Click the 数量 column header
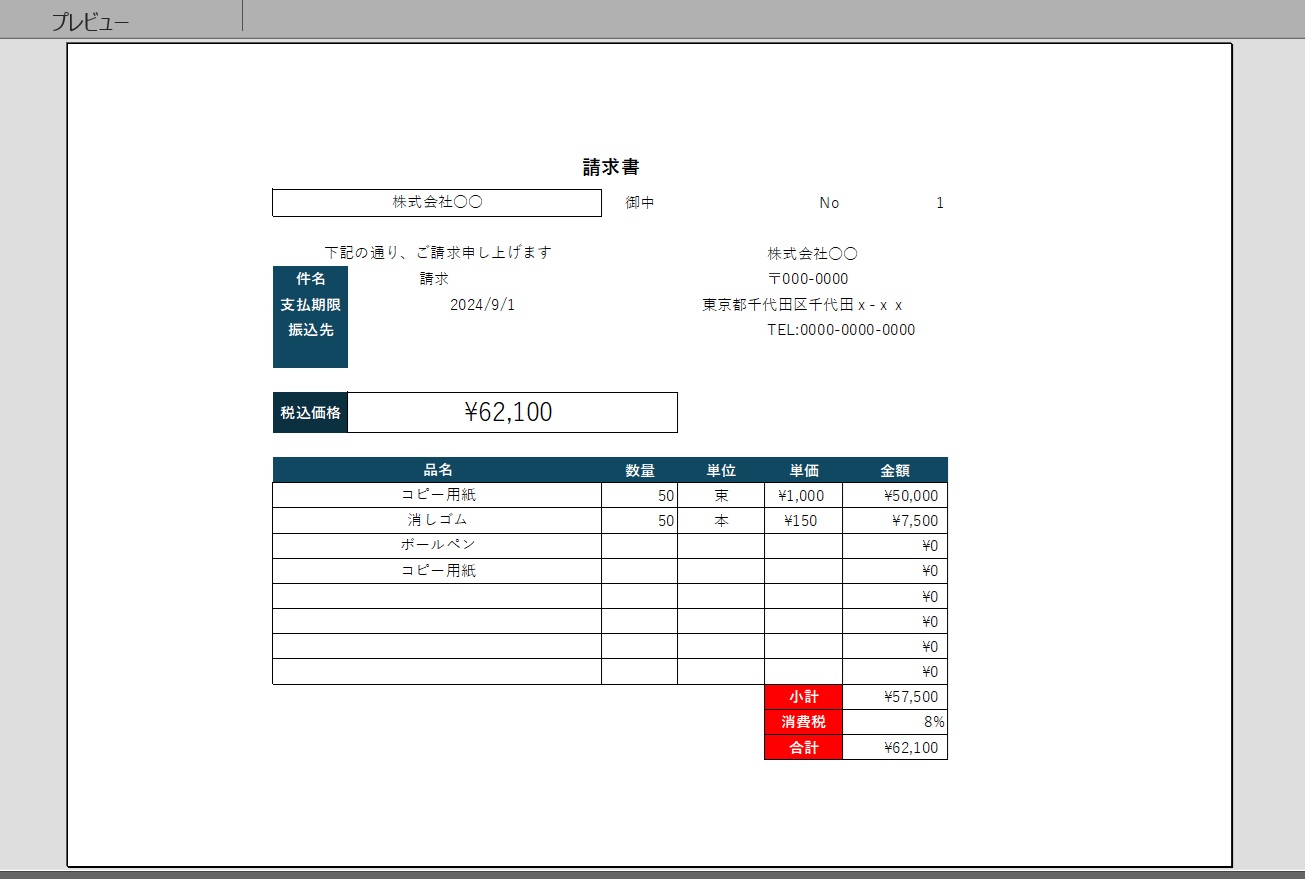Screen dimensions: 1305x879 pos(640,470)
